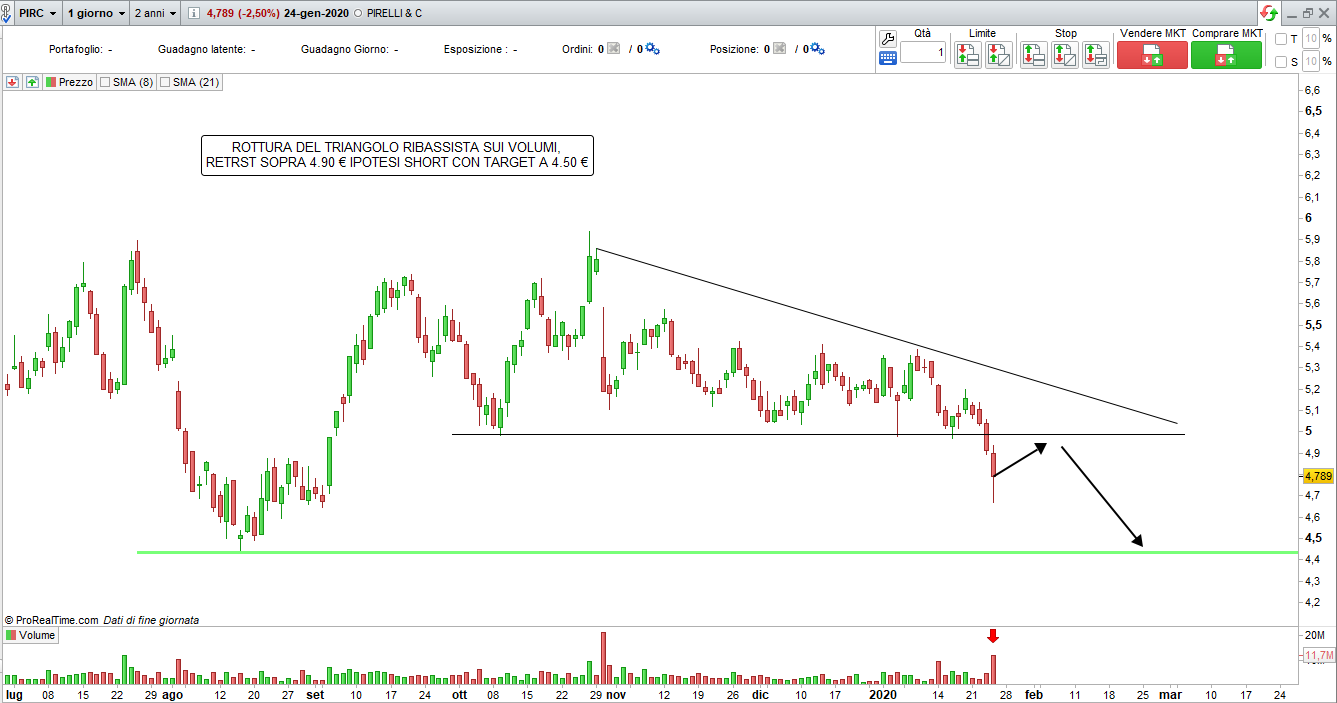Expand the 1 giorno timeframe dropdown
The image size is (1337, 703).
coord(96,14)
